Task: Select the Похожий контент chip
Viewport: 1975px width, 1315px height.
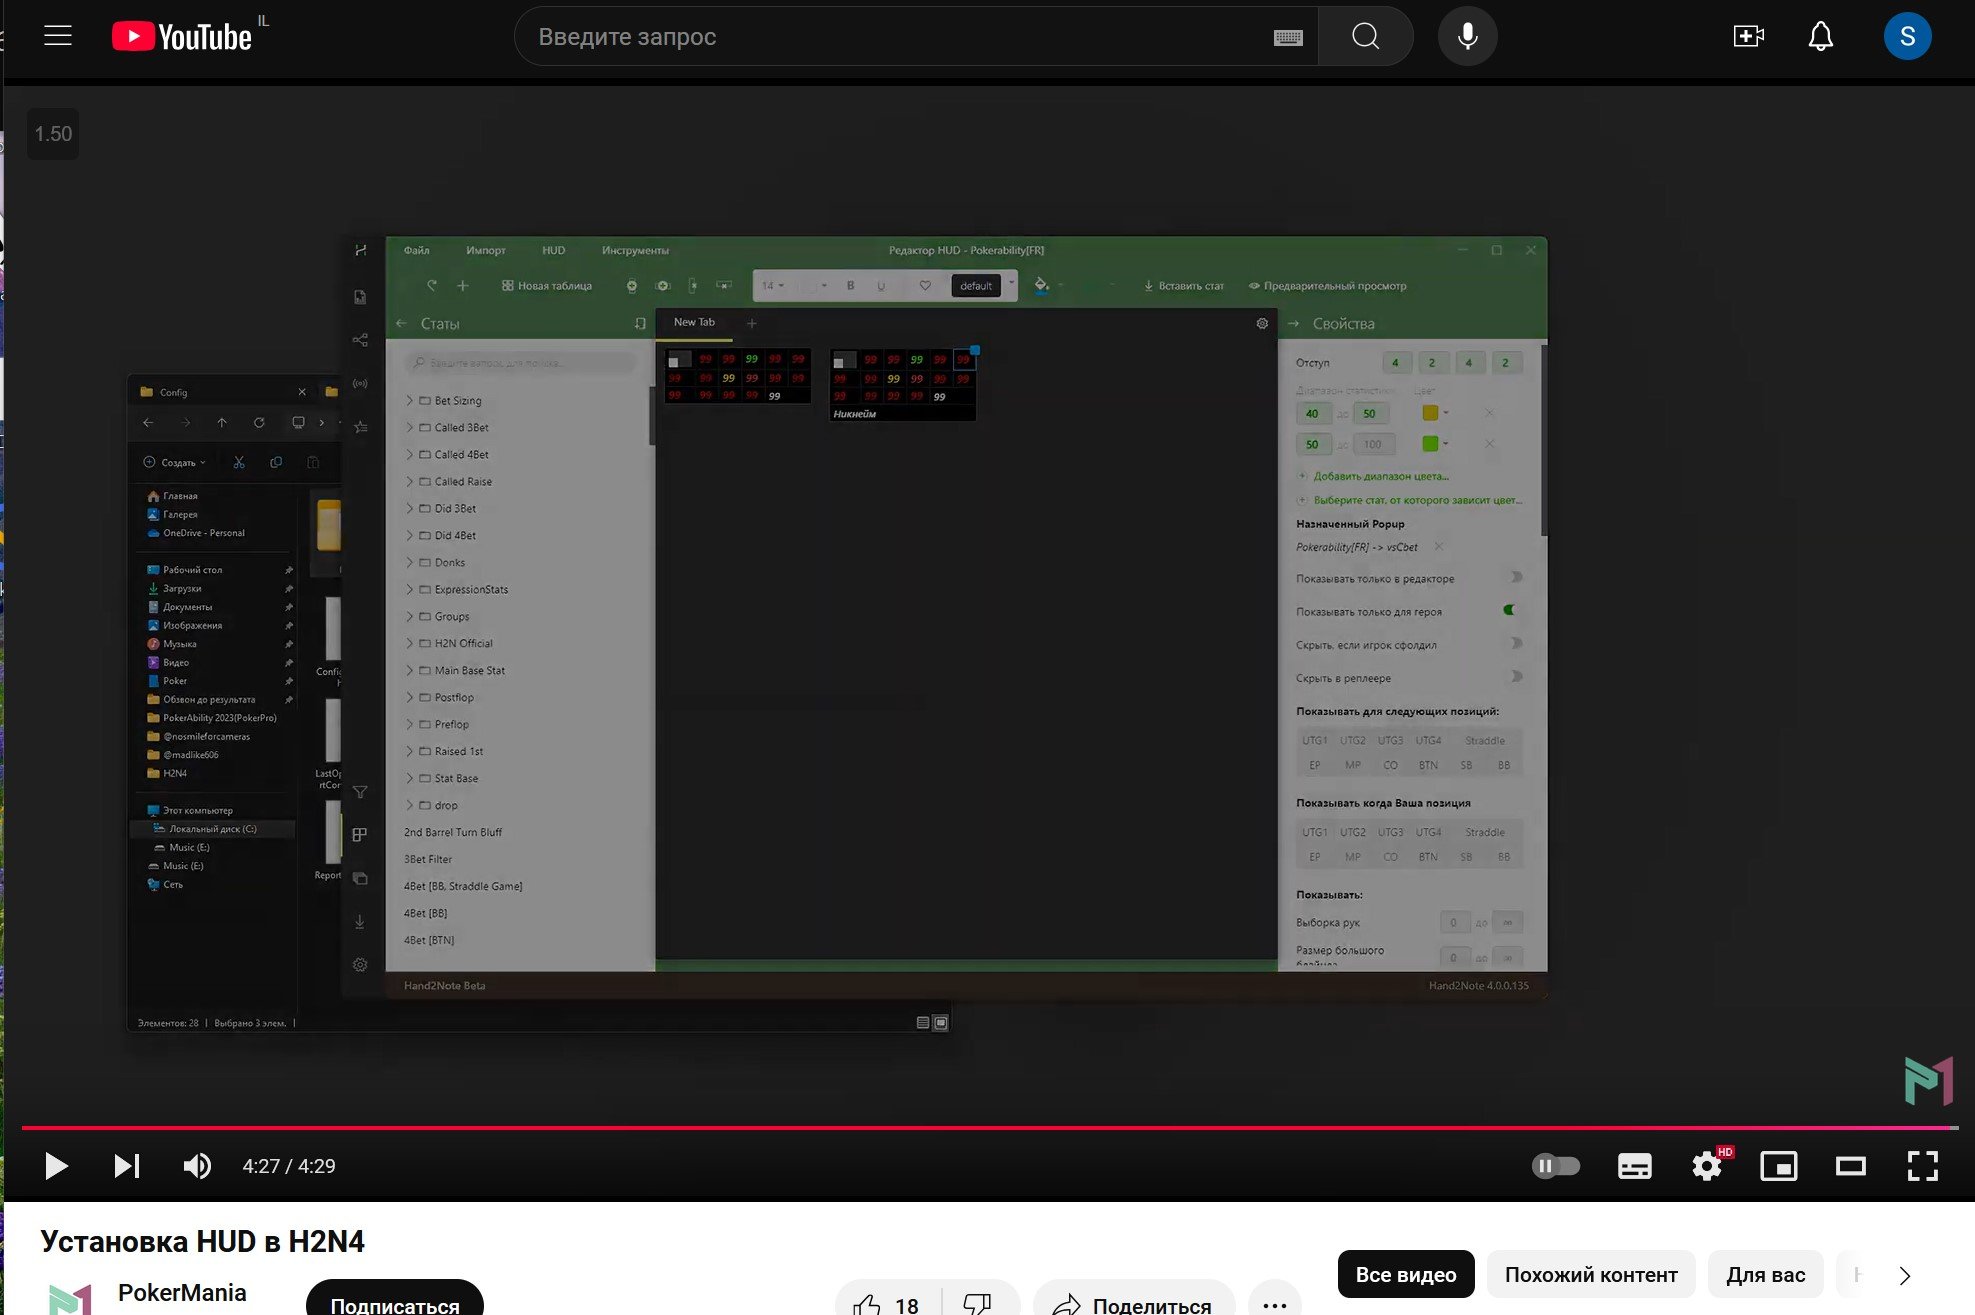Action: point(1591,1275)
